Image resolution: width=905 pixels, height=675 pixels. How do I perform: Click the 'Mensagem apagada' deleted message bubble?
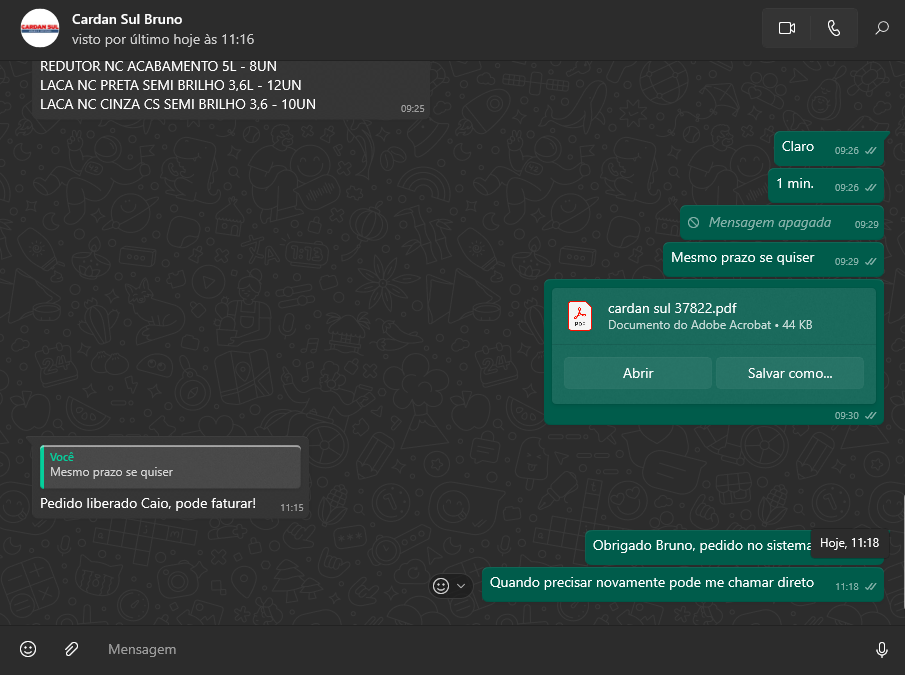765,223
